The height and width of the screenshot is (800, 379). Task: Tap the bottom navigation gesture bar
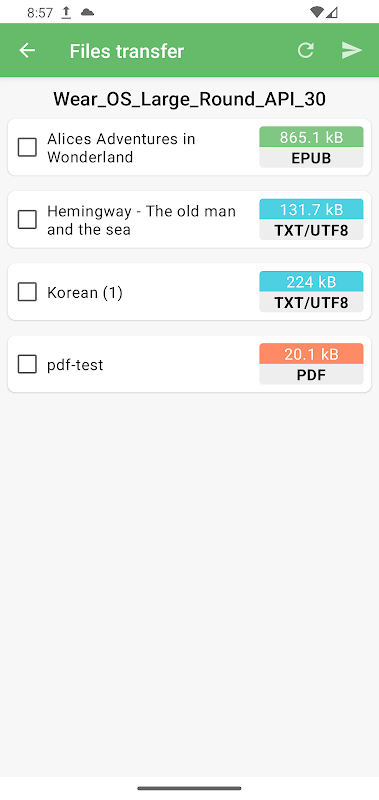pos(189,788)
